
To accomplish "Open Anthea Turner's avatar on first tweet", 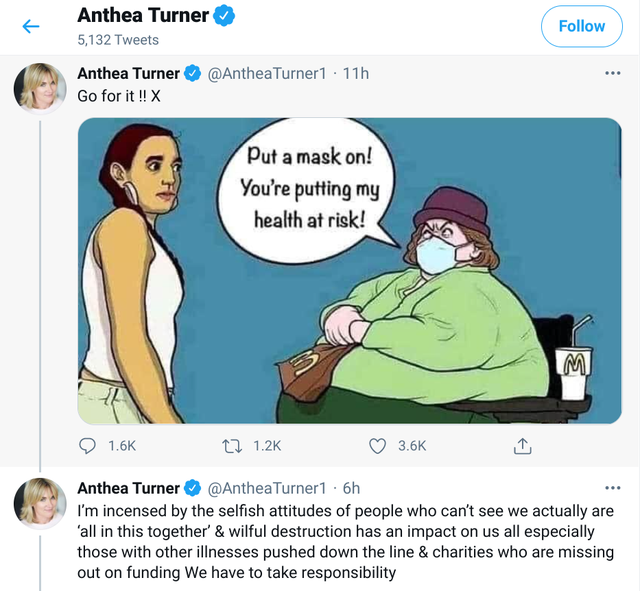I will click(40, 90).
